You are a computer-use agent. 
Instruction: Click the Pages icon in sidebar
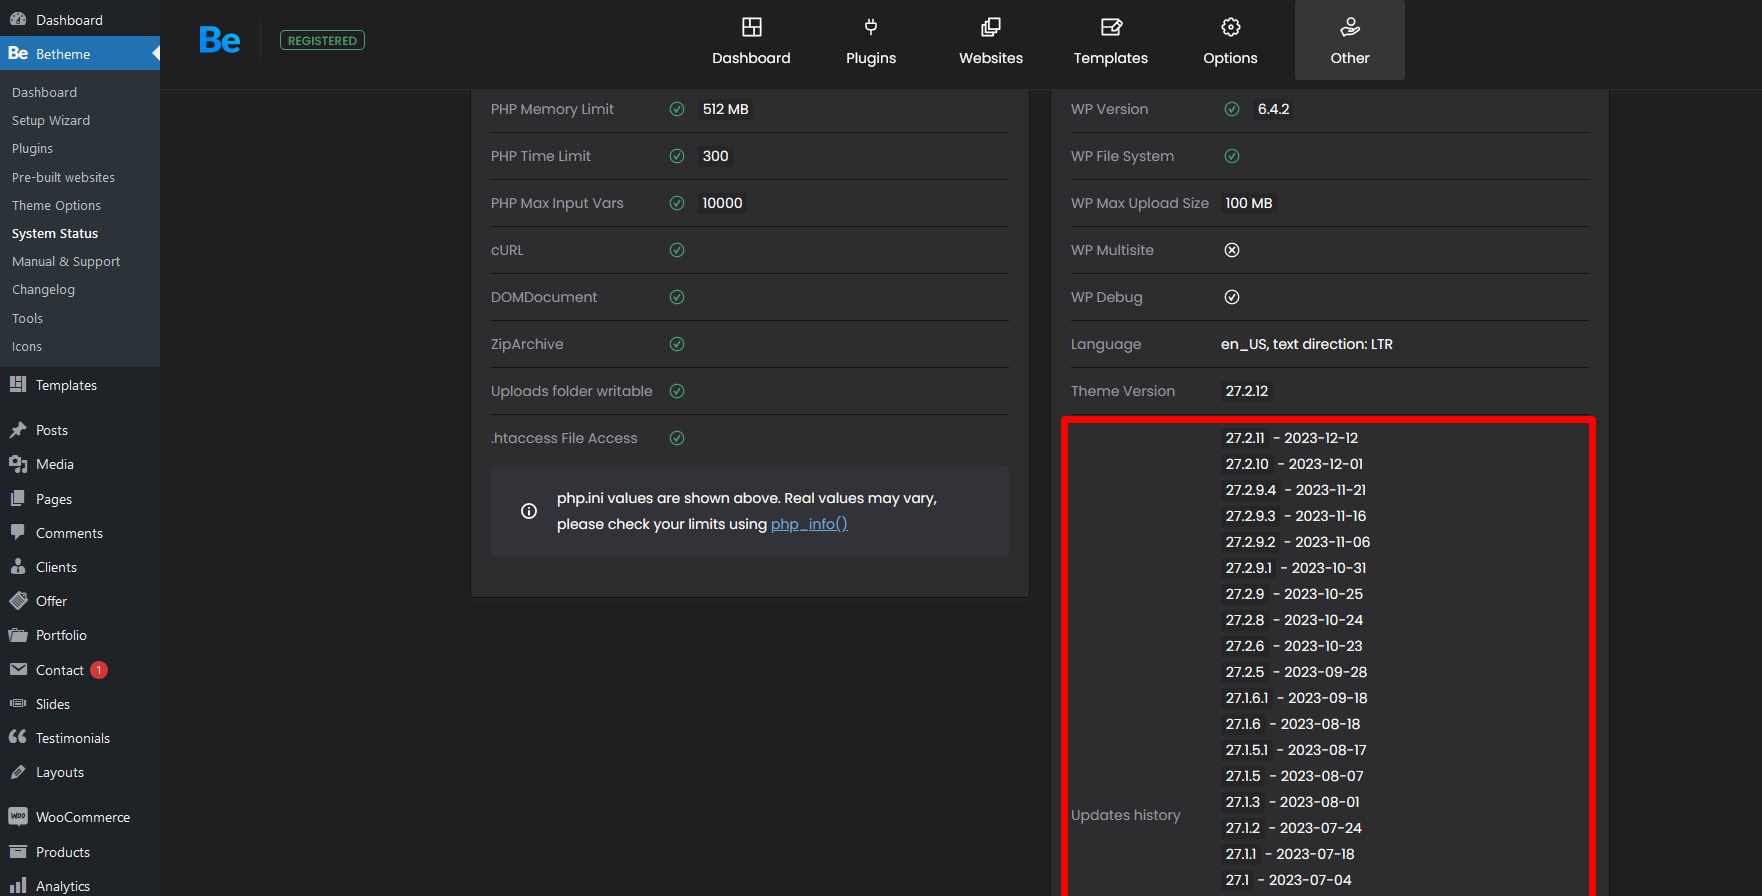(18, 498)
